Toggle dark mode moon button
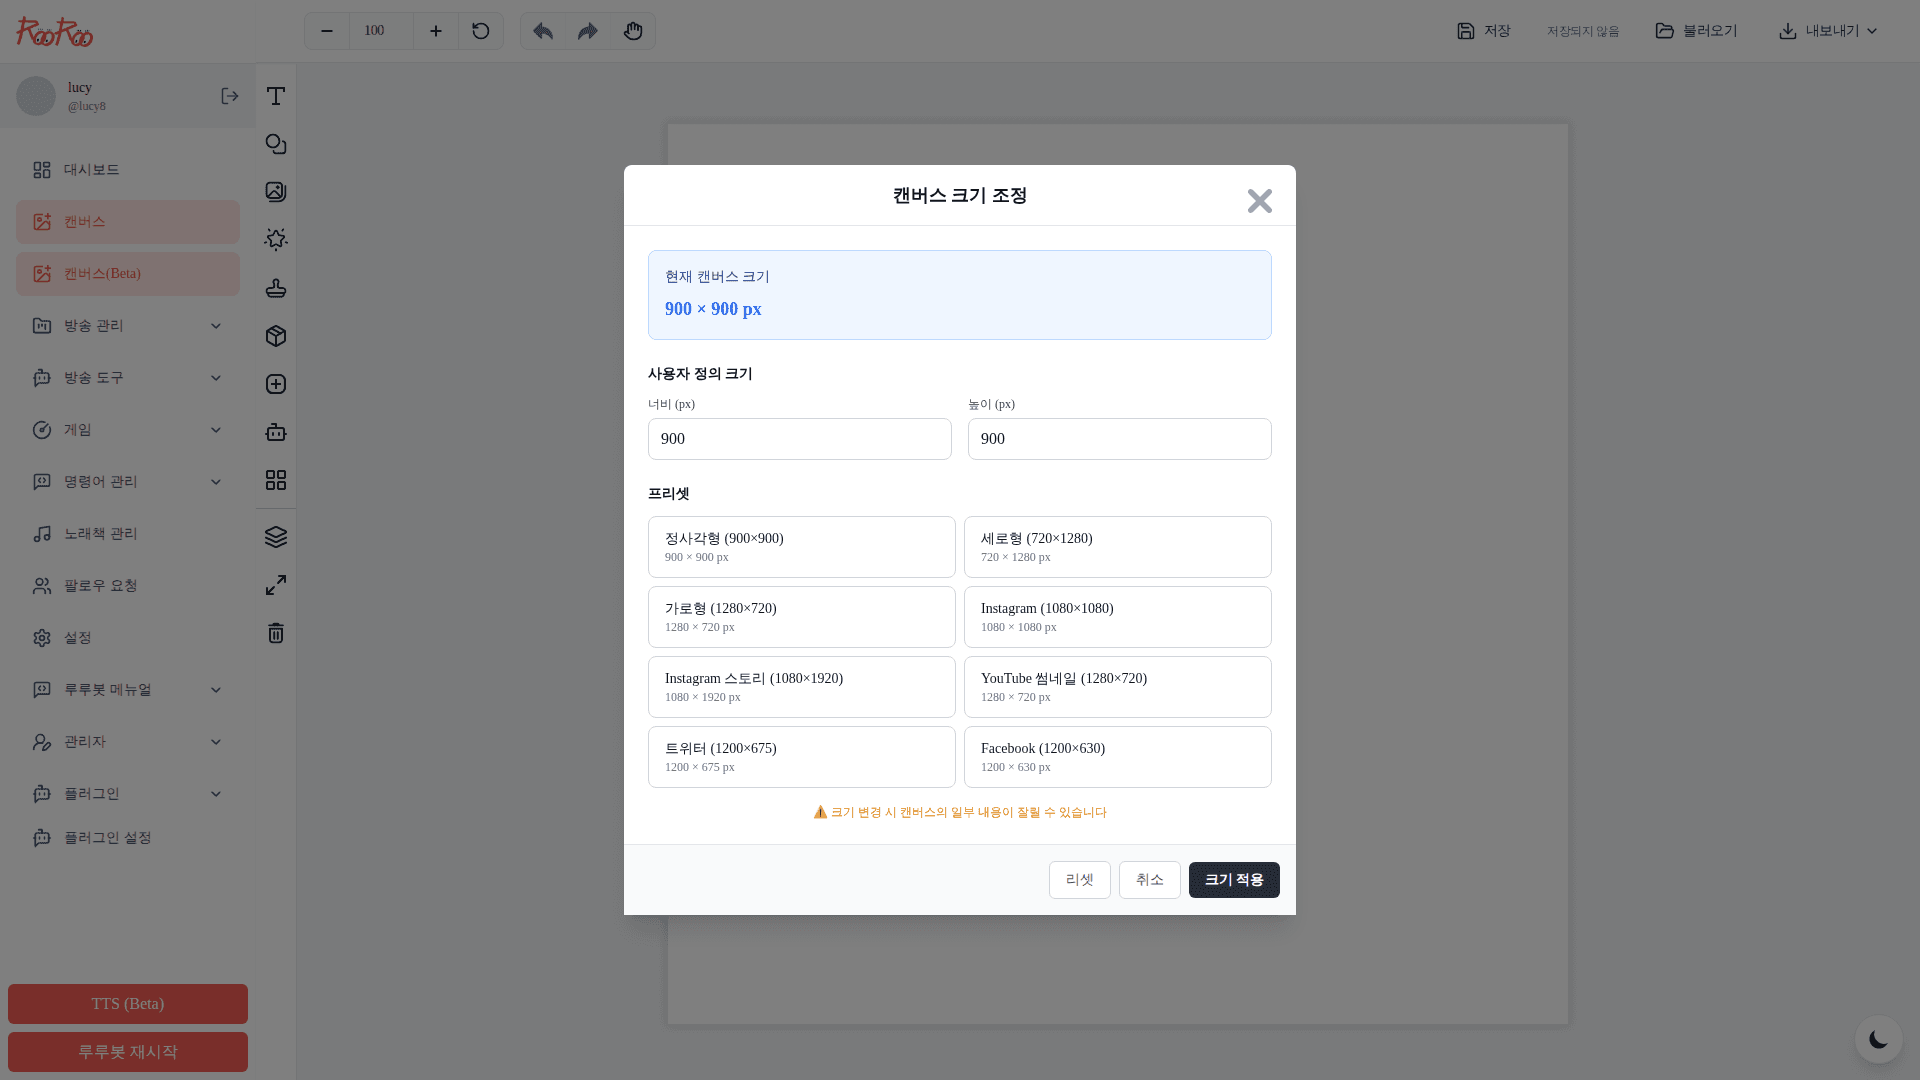1920x1080 pixels. click(1878, 1040)
